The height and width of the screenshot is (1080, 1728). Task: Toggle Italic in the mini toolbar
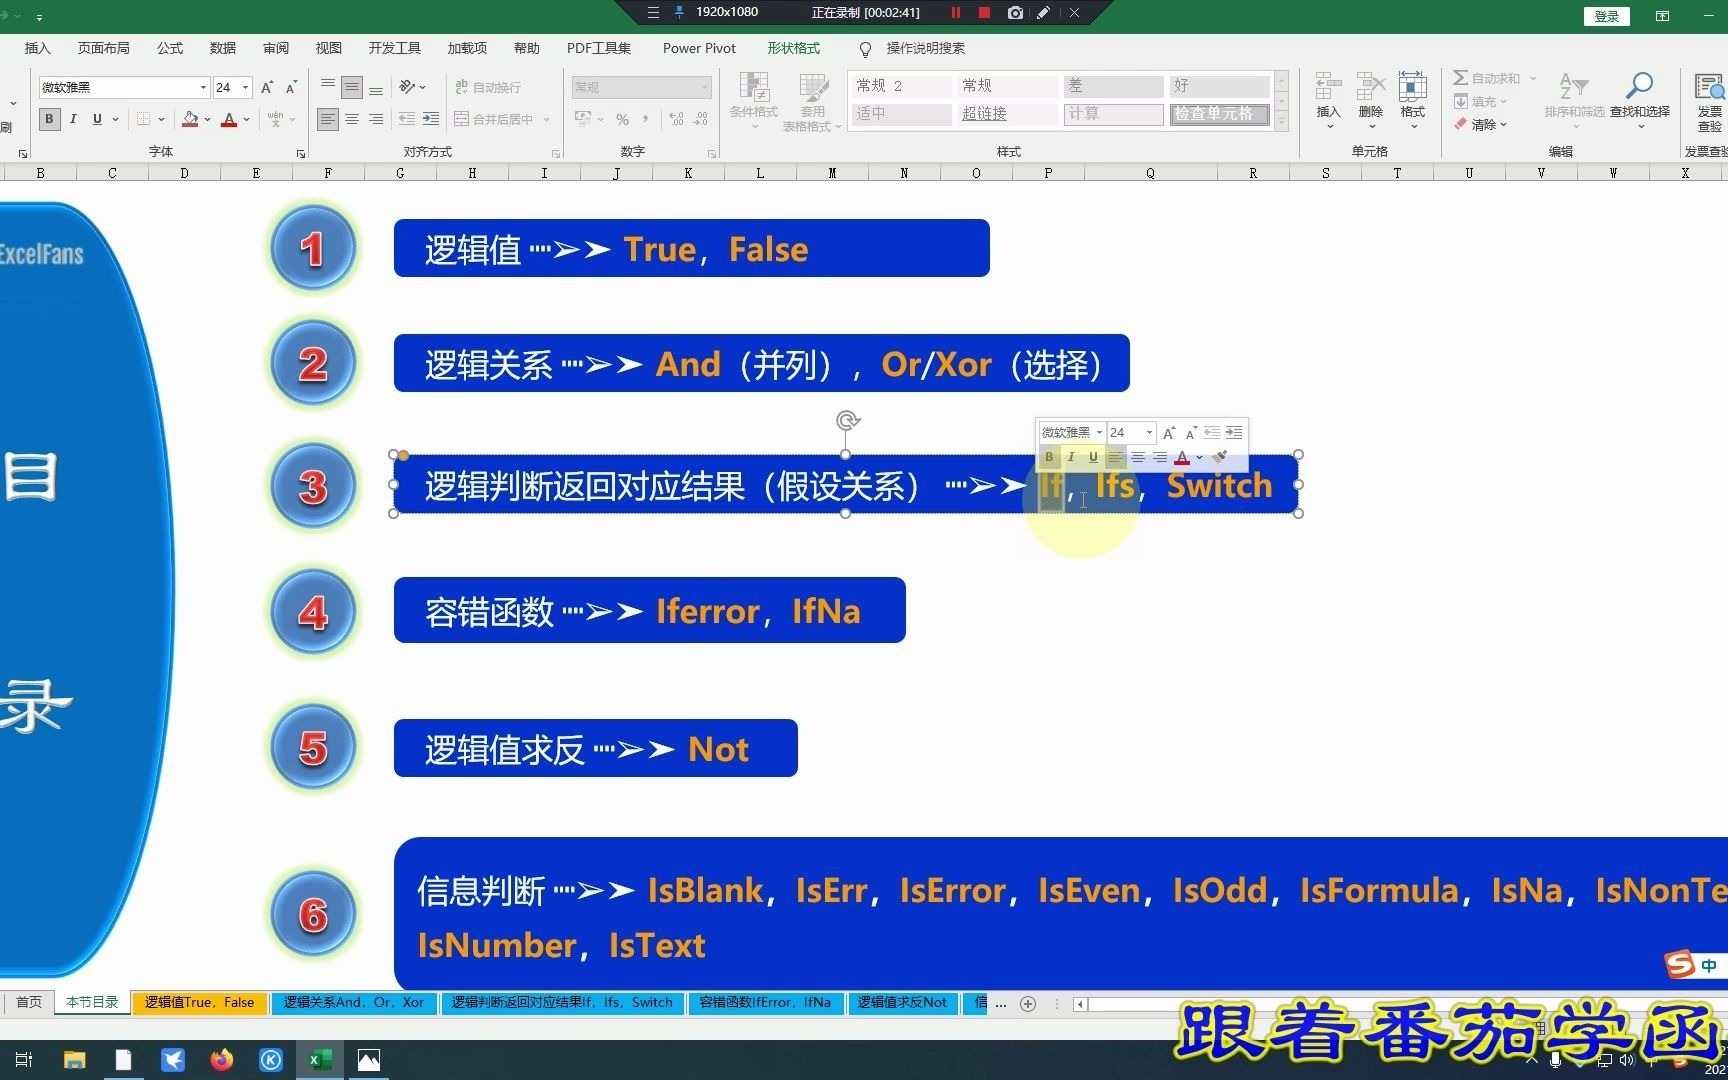pos(1071,457)
